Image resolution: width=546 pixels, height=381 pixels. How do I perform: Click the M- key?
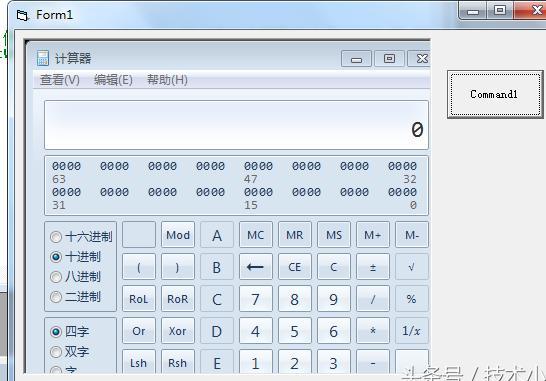[x=412, y=235]
